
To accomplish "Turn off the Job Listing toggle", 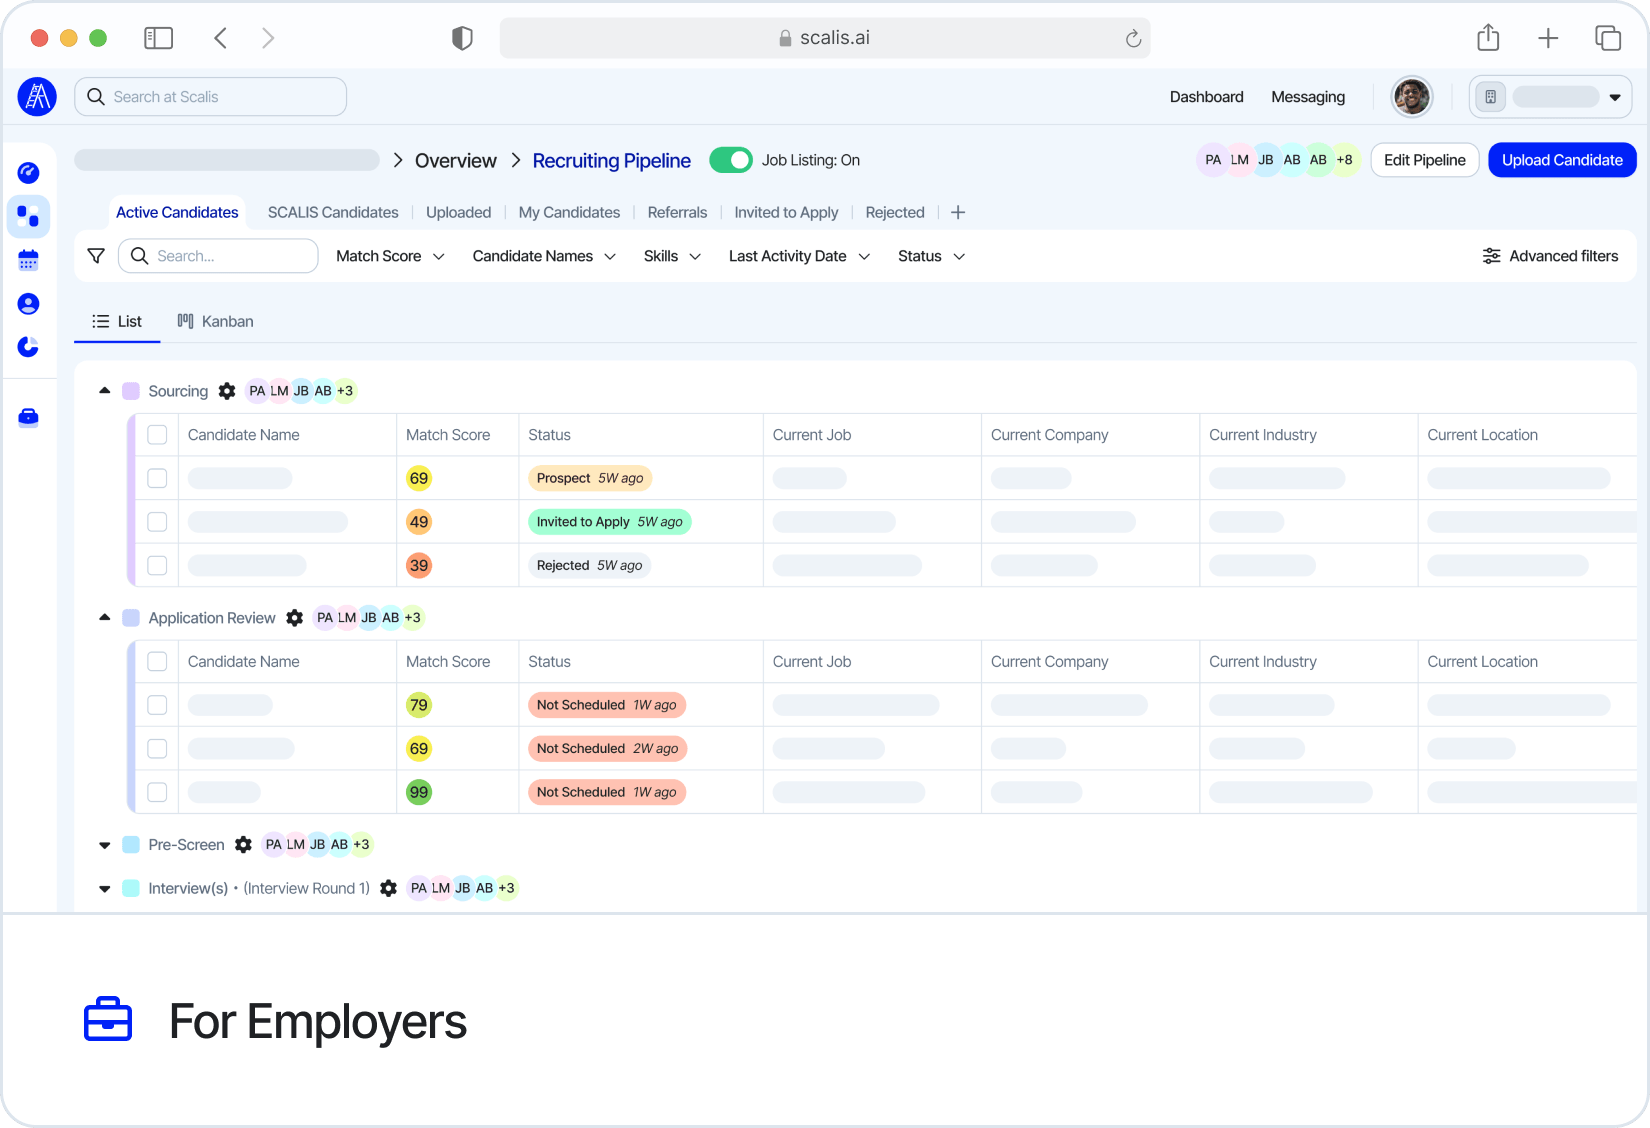I will tap(731, 160).
